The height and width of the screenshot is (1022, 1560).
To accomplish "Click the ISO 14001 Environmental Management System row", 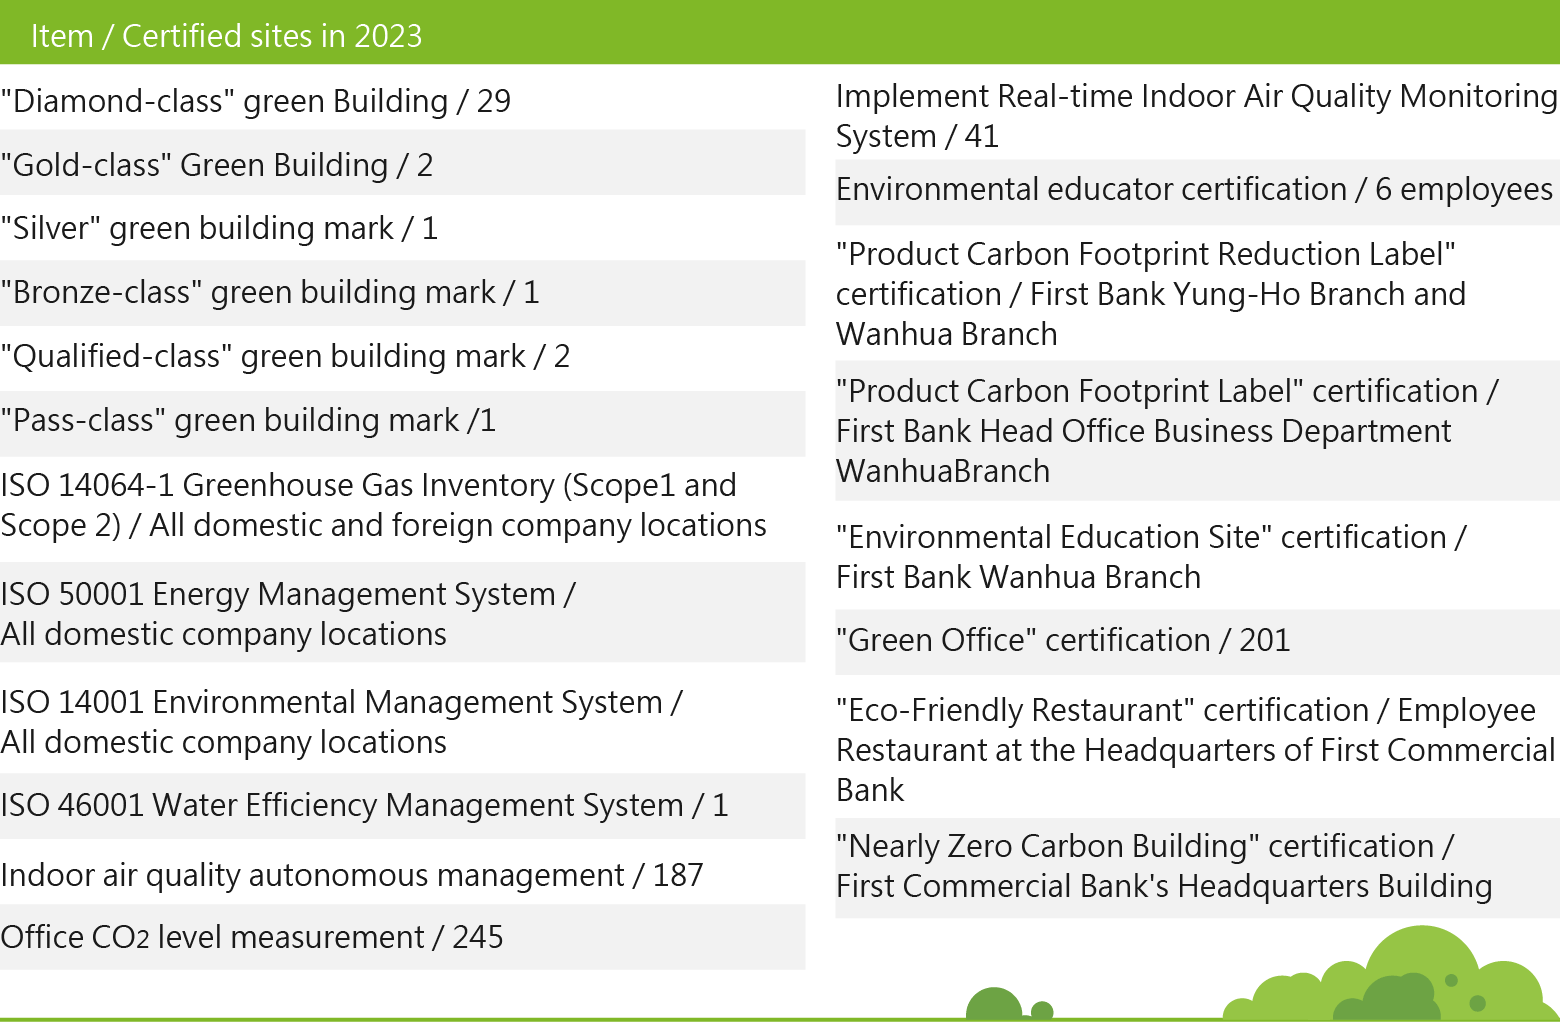I will click(402, 722).
